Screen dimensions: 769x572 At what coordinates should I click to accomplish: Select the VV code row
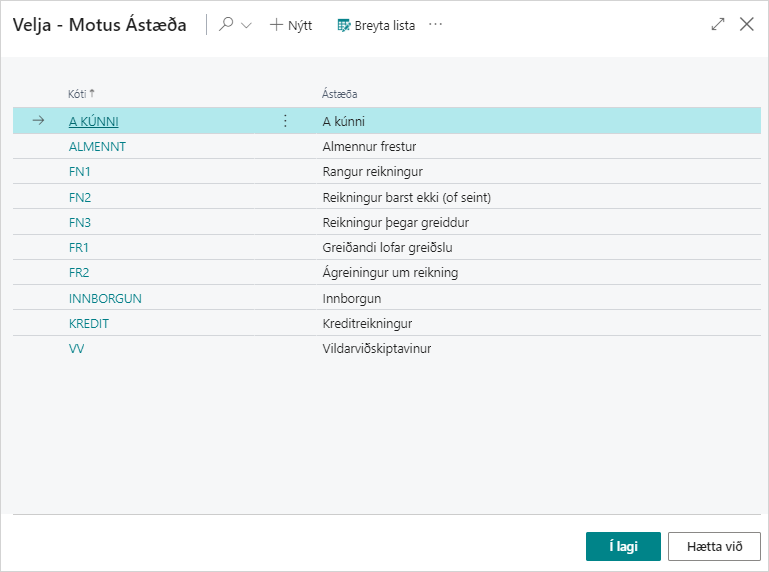point(77,348)
